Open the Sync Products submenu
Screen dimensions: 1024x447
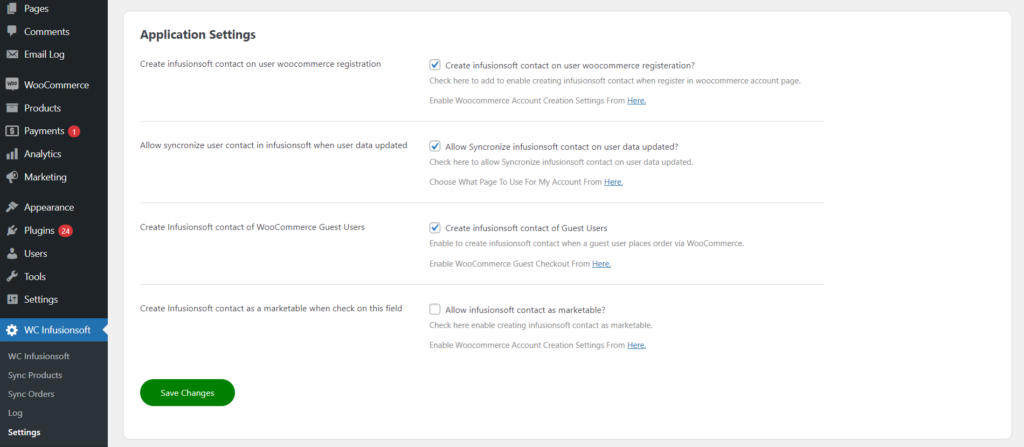pyautogui.click(x=35, y=375)
